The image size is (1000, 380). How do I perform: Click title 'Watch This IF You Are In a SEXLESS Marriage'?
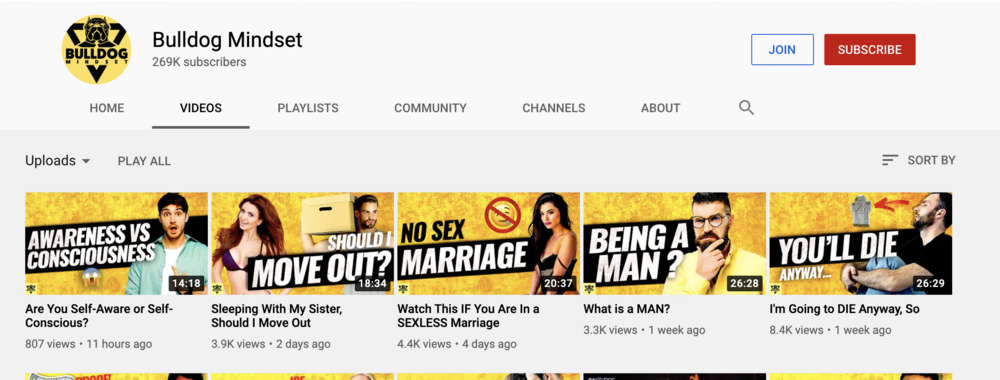469,316
